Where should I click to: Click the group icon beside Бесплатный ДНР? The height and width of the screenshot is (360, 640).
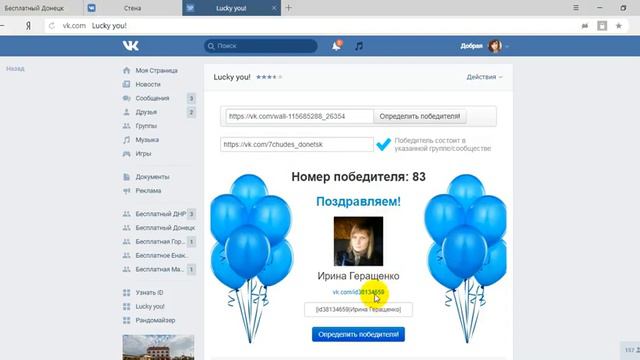click(x=127, y=214)
